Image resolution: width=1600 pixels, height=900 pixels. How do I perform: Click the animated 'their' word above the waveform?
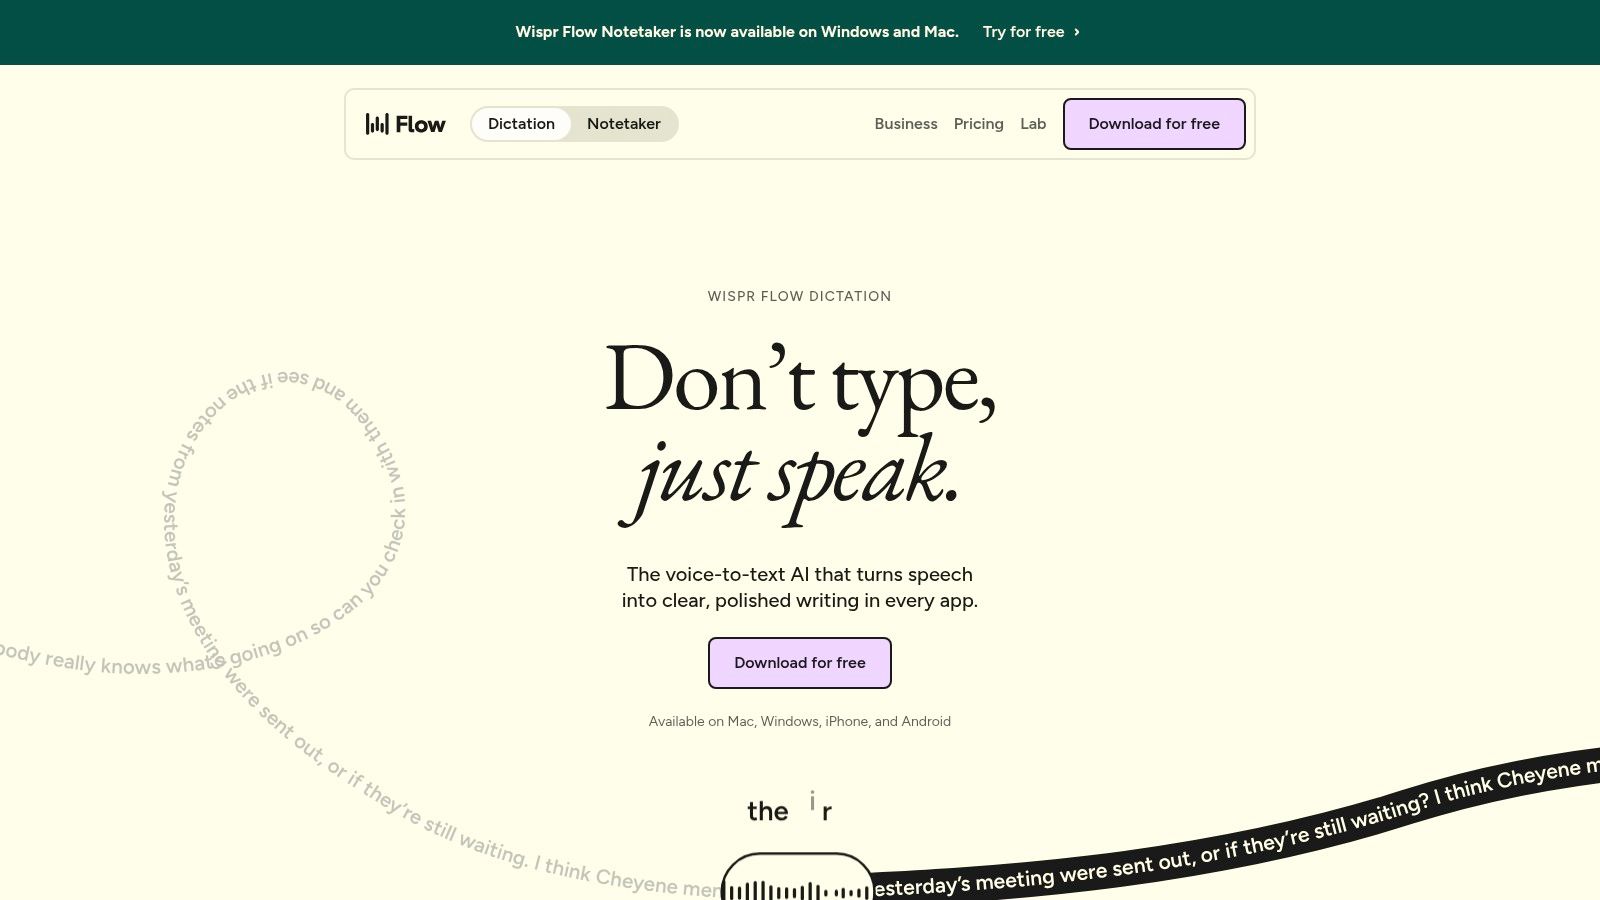coord(790,808)
